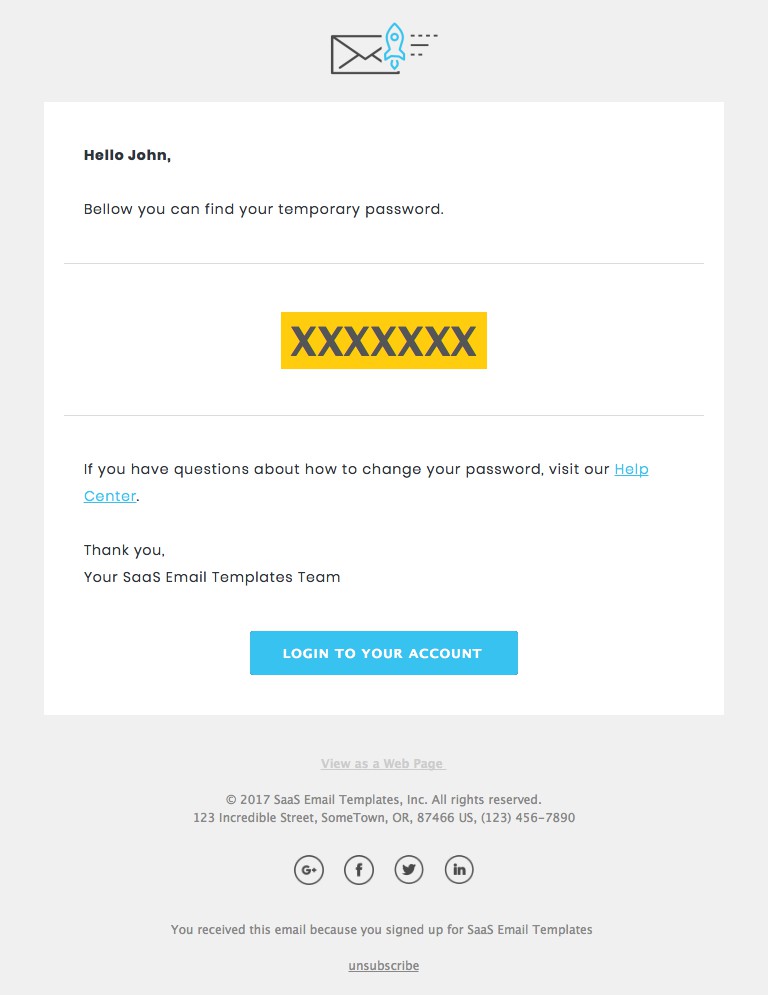This screenshot has width=768, height=995.
Task: Open the Google Plus social icon
Action: tap(309, 869)
